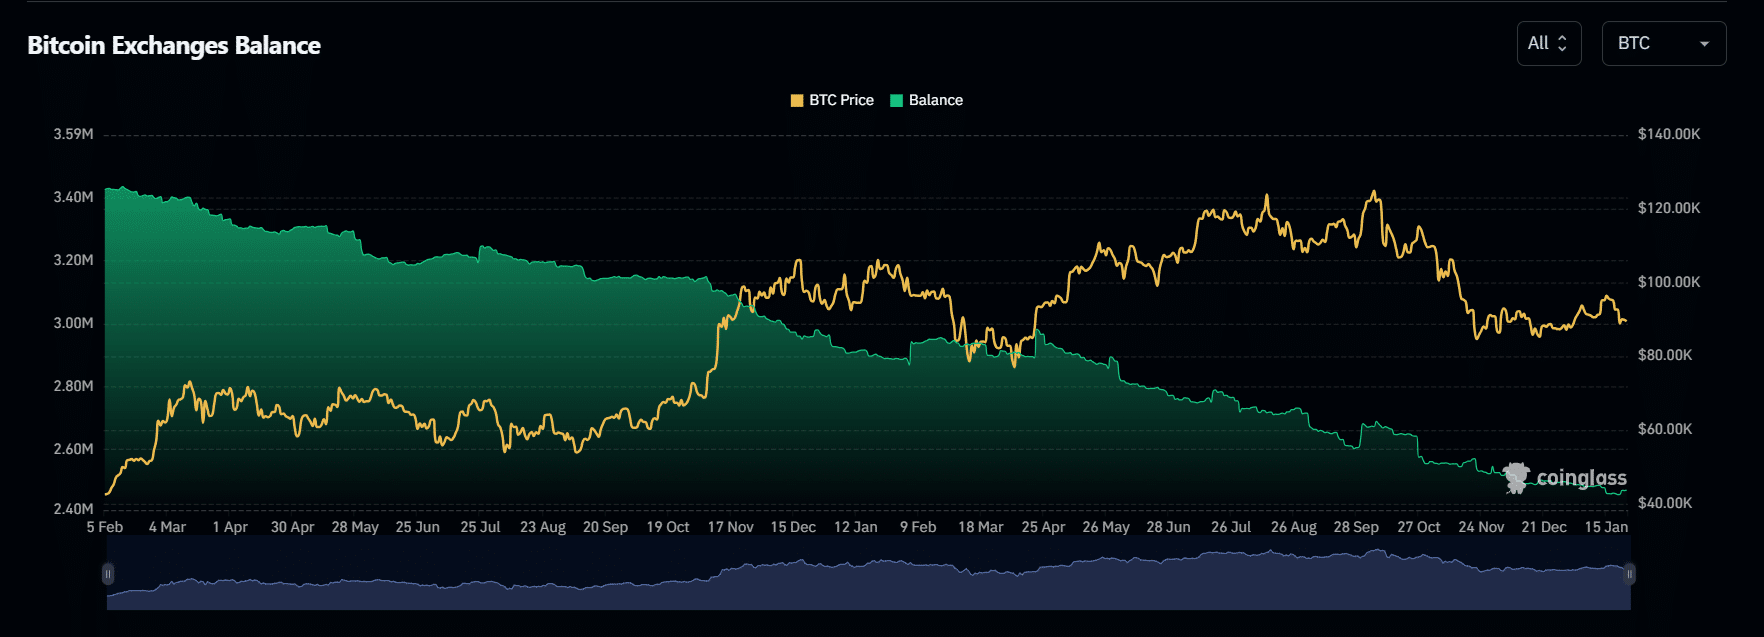
Task: Click the $100.00K price axis label
Action: coord(1668,282)
